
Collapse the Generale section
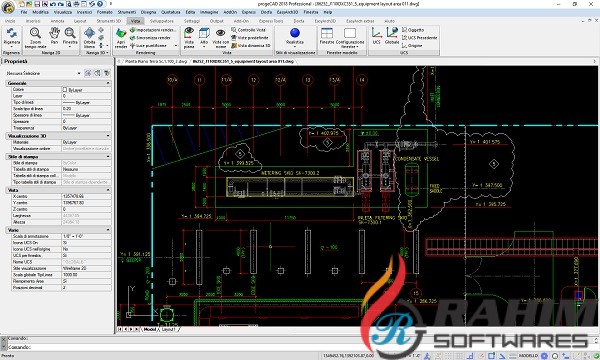108,83
